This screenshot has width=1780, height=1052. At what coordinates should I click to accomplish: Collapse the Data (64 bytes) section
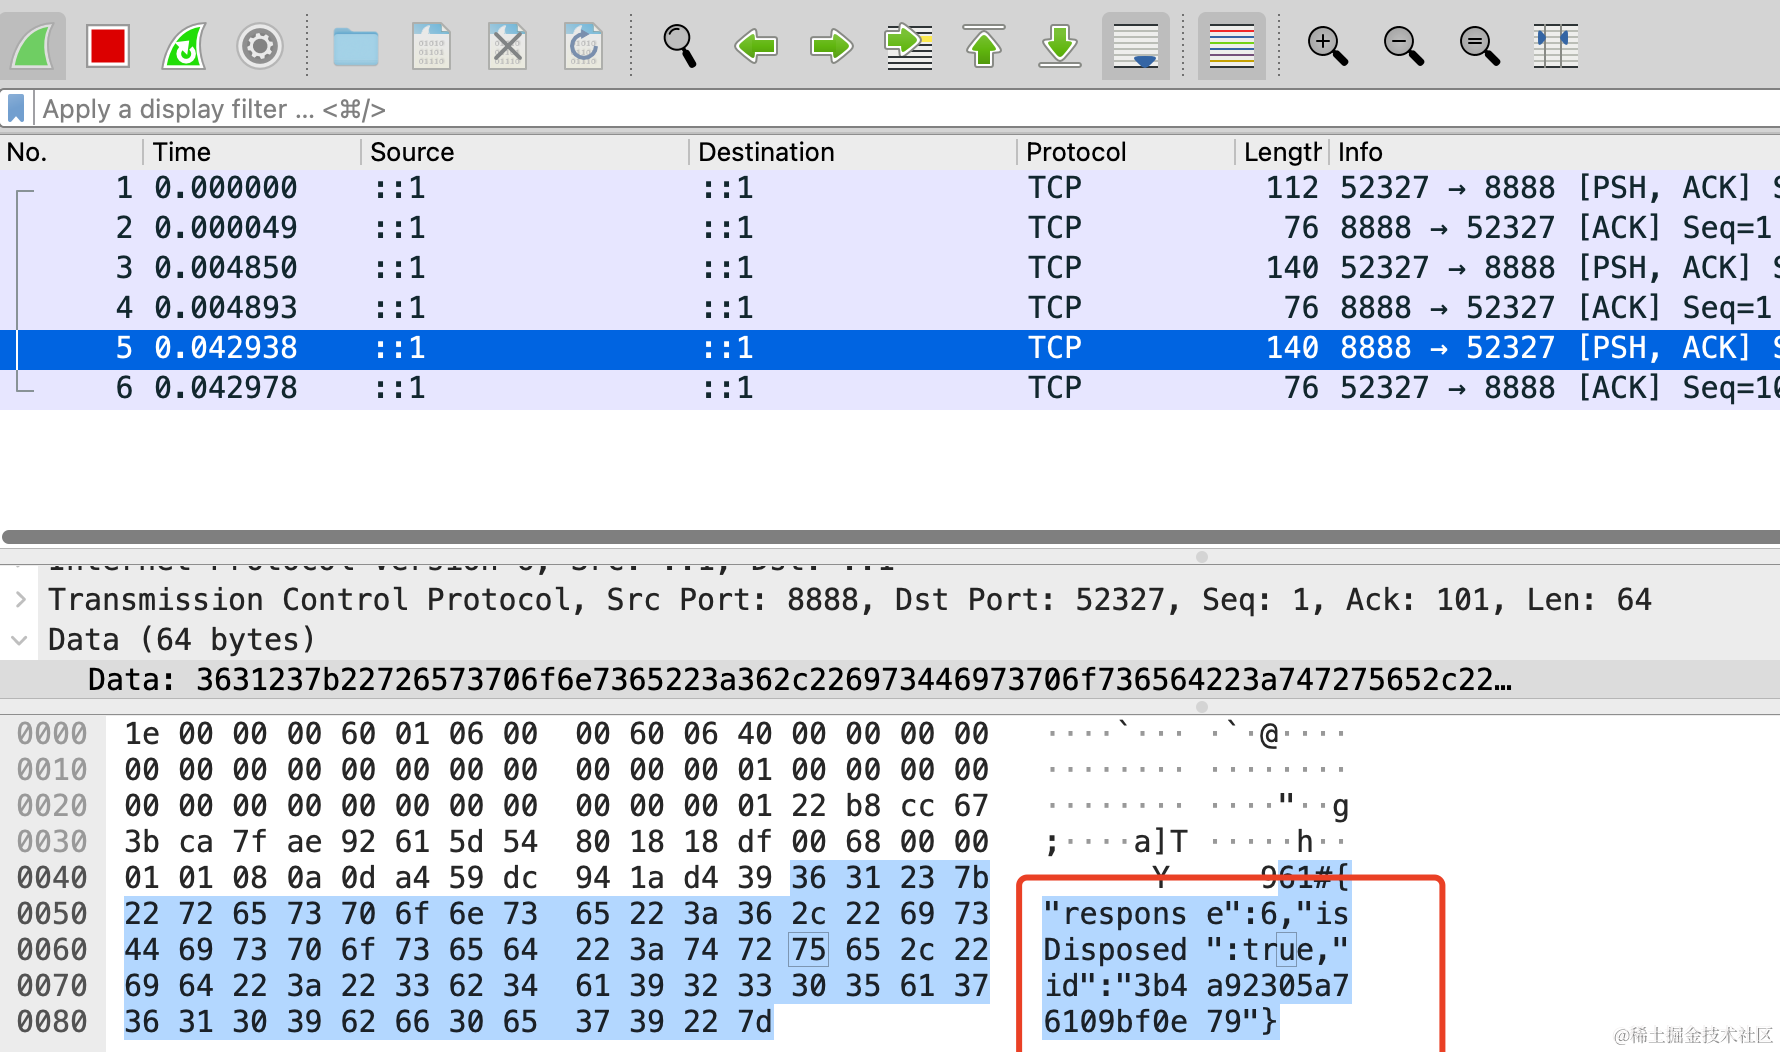(x=20, y=639)
